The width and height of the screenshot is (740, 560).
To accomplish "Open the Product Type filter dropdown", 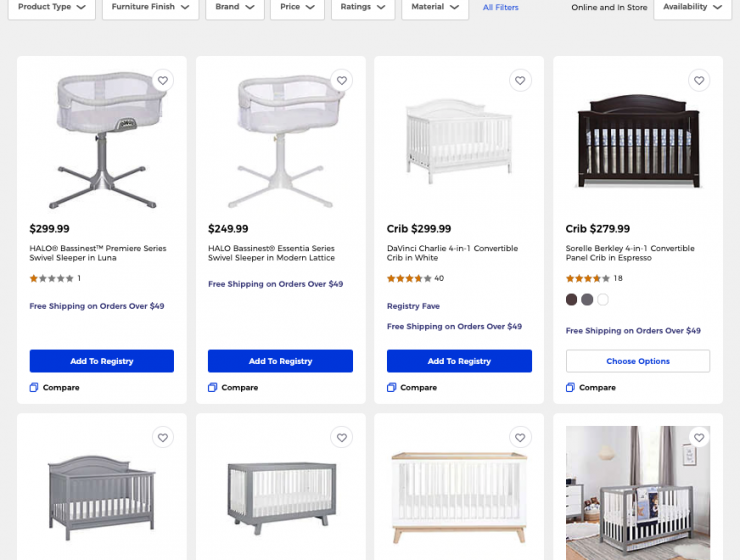I will [52, 7].
